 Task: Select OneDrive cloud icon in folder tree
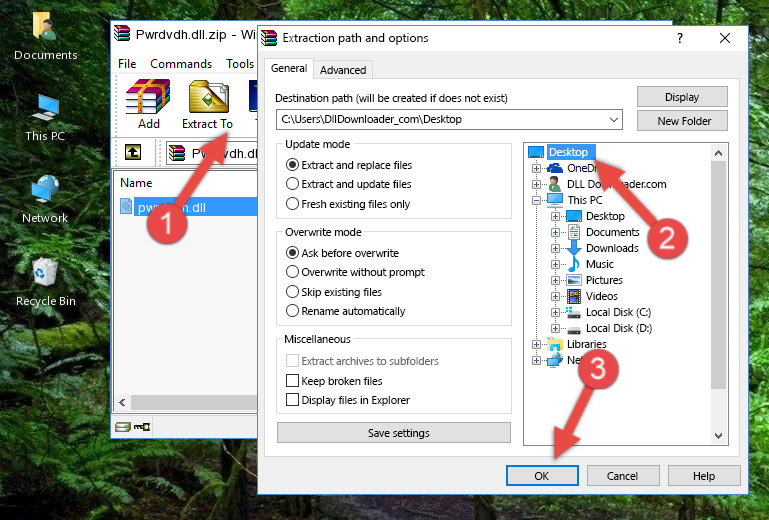click(x=555, y=168)
